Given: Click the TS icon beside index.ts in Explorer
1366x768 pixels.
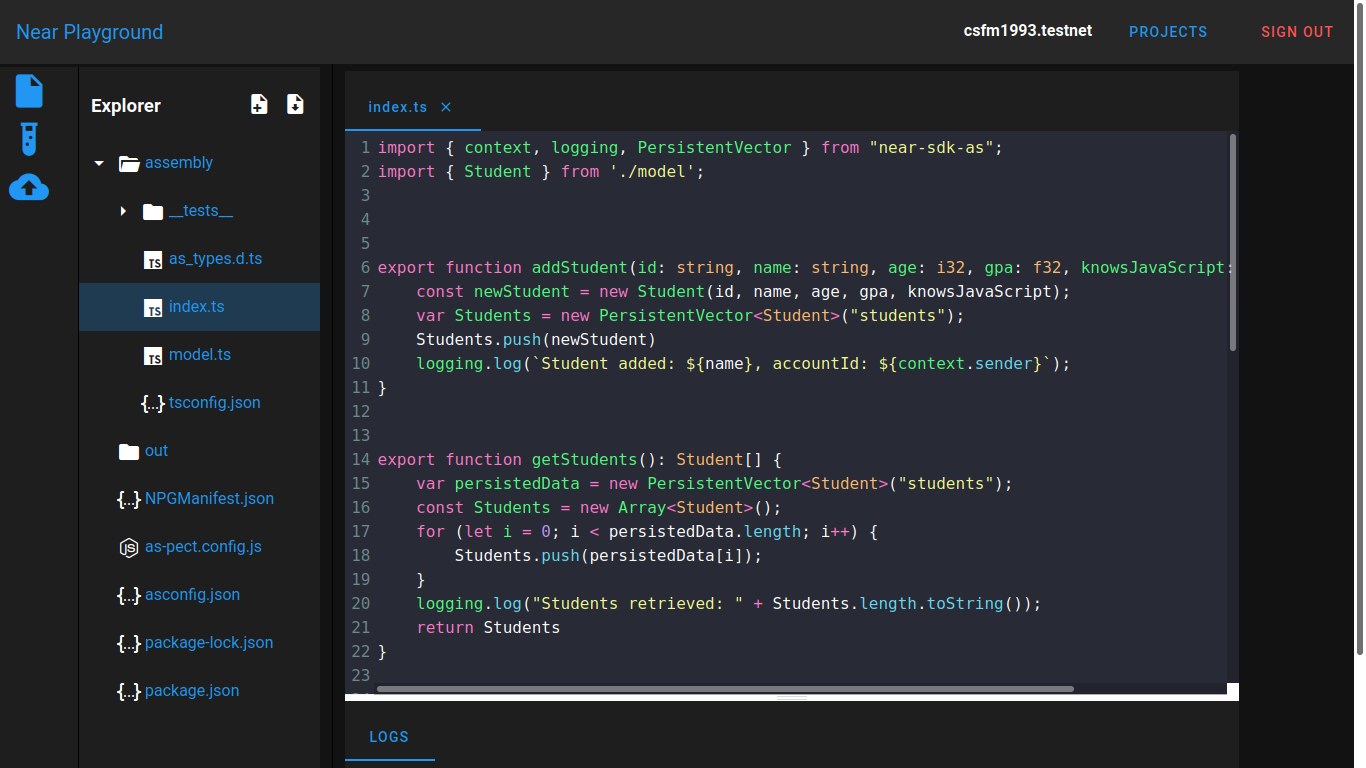Looking at the screenshot, I should [153, 308].
